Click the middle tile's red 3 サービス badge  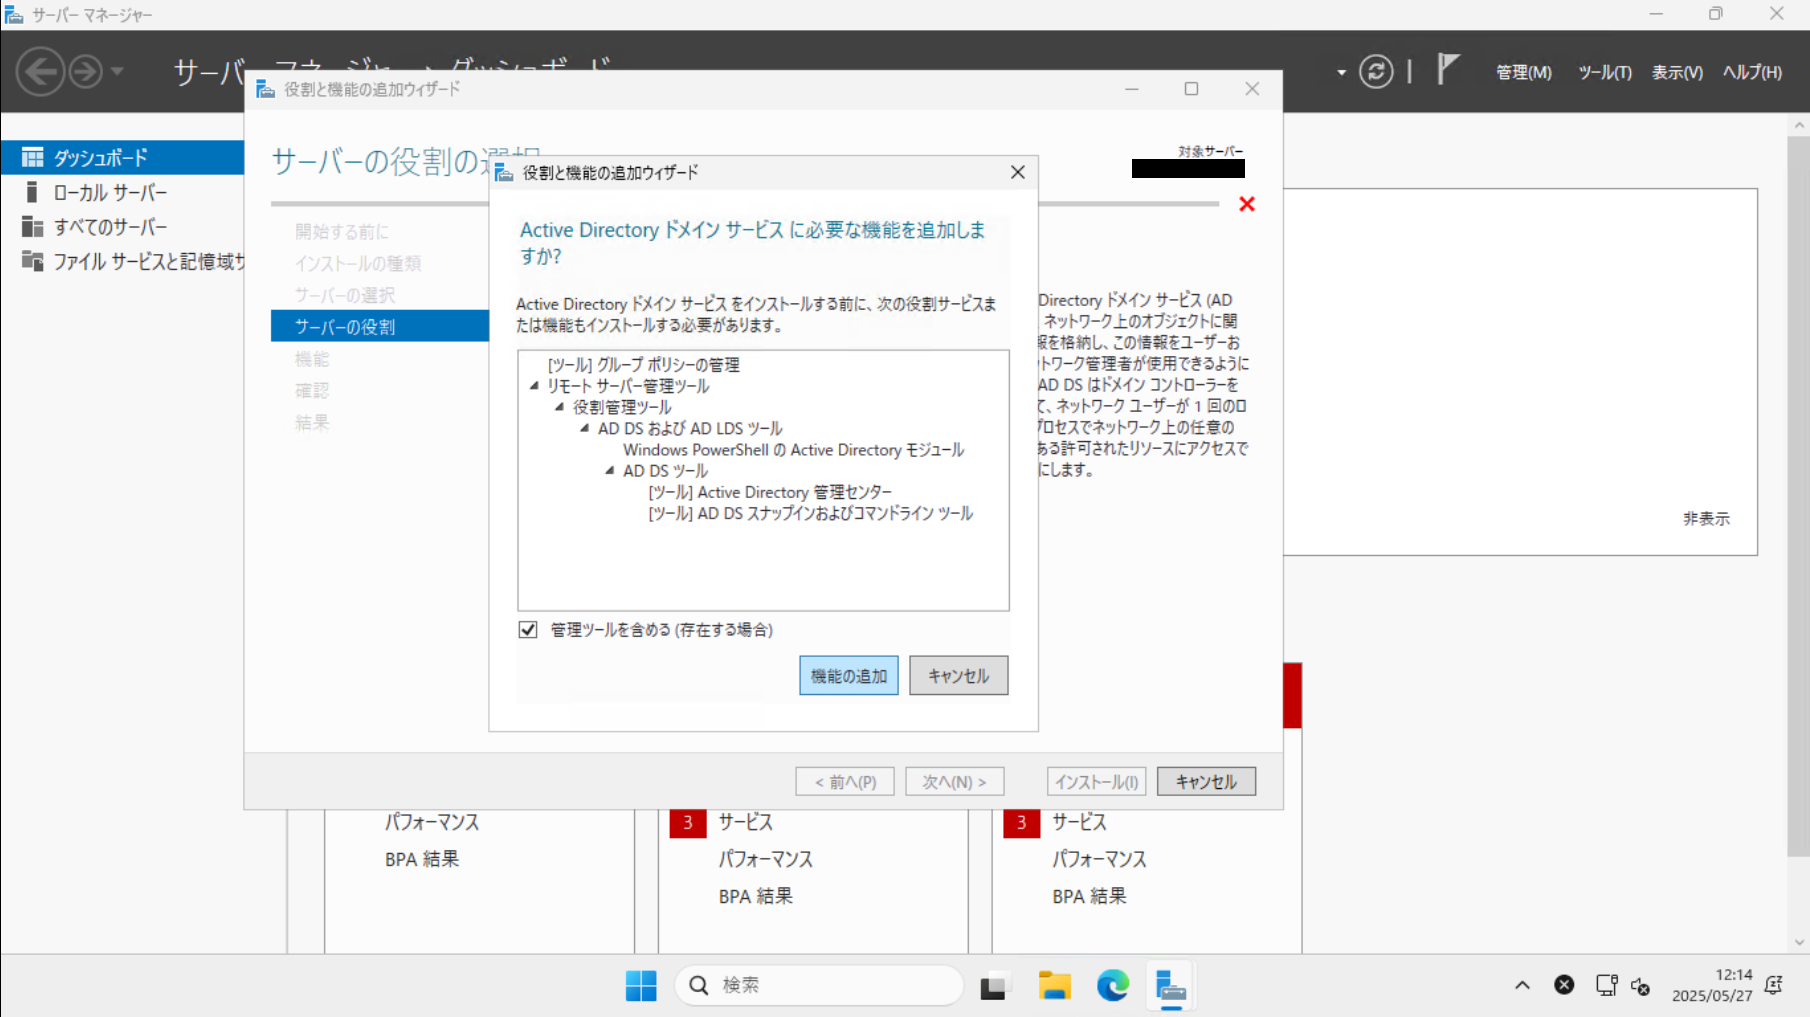tap(688, 822)
